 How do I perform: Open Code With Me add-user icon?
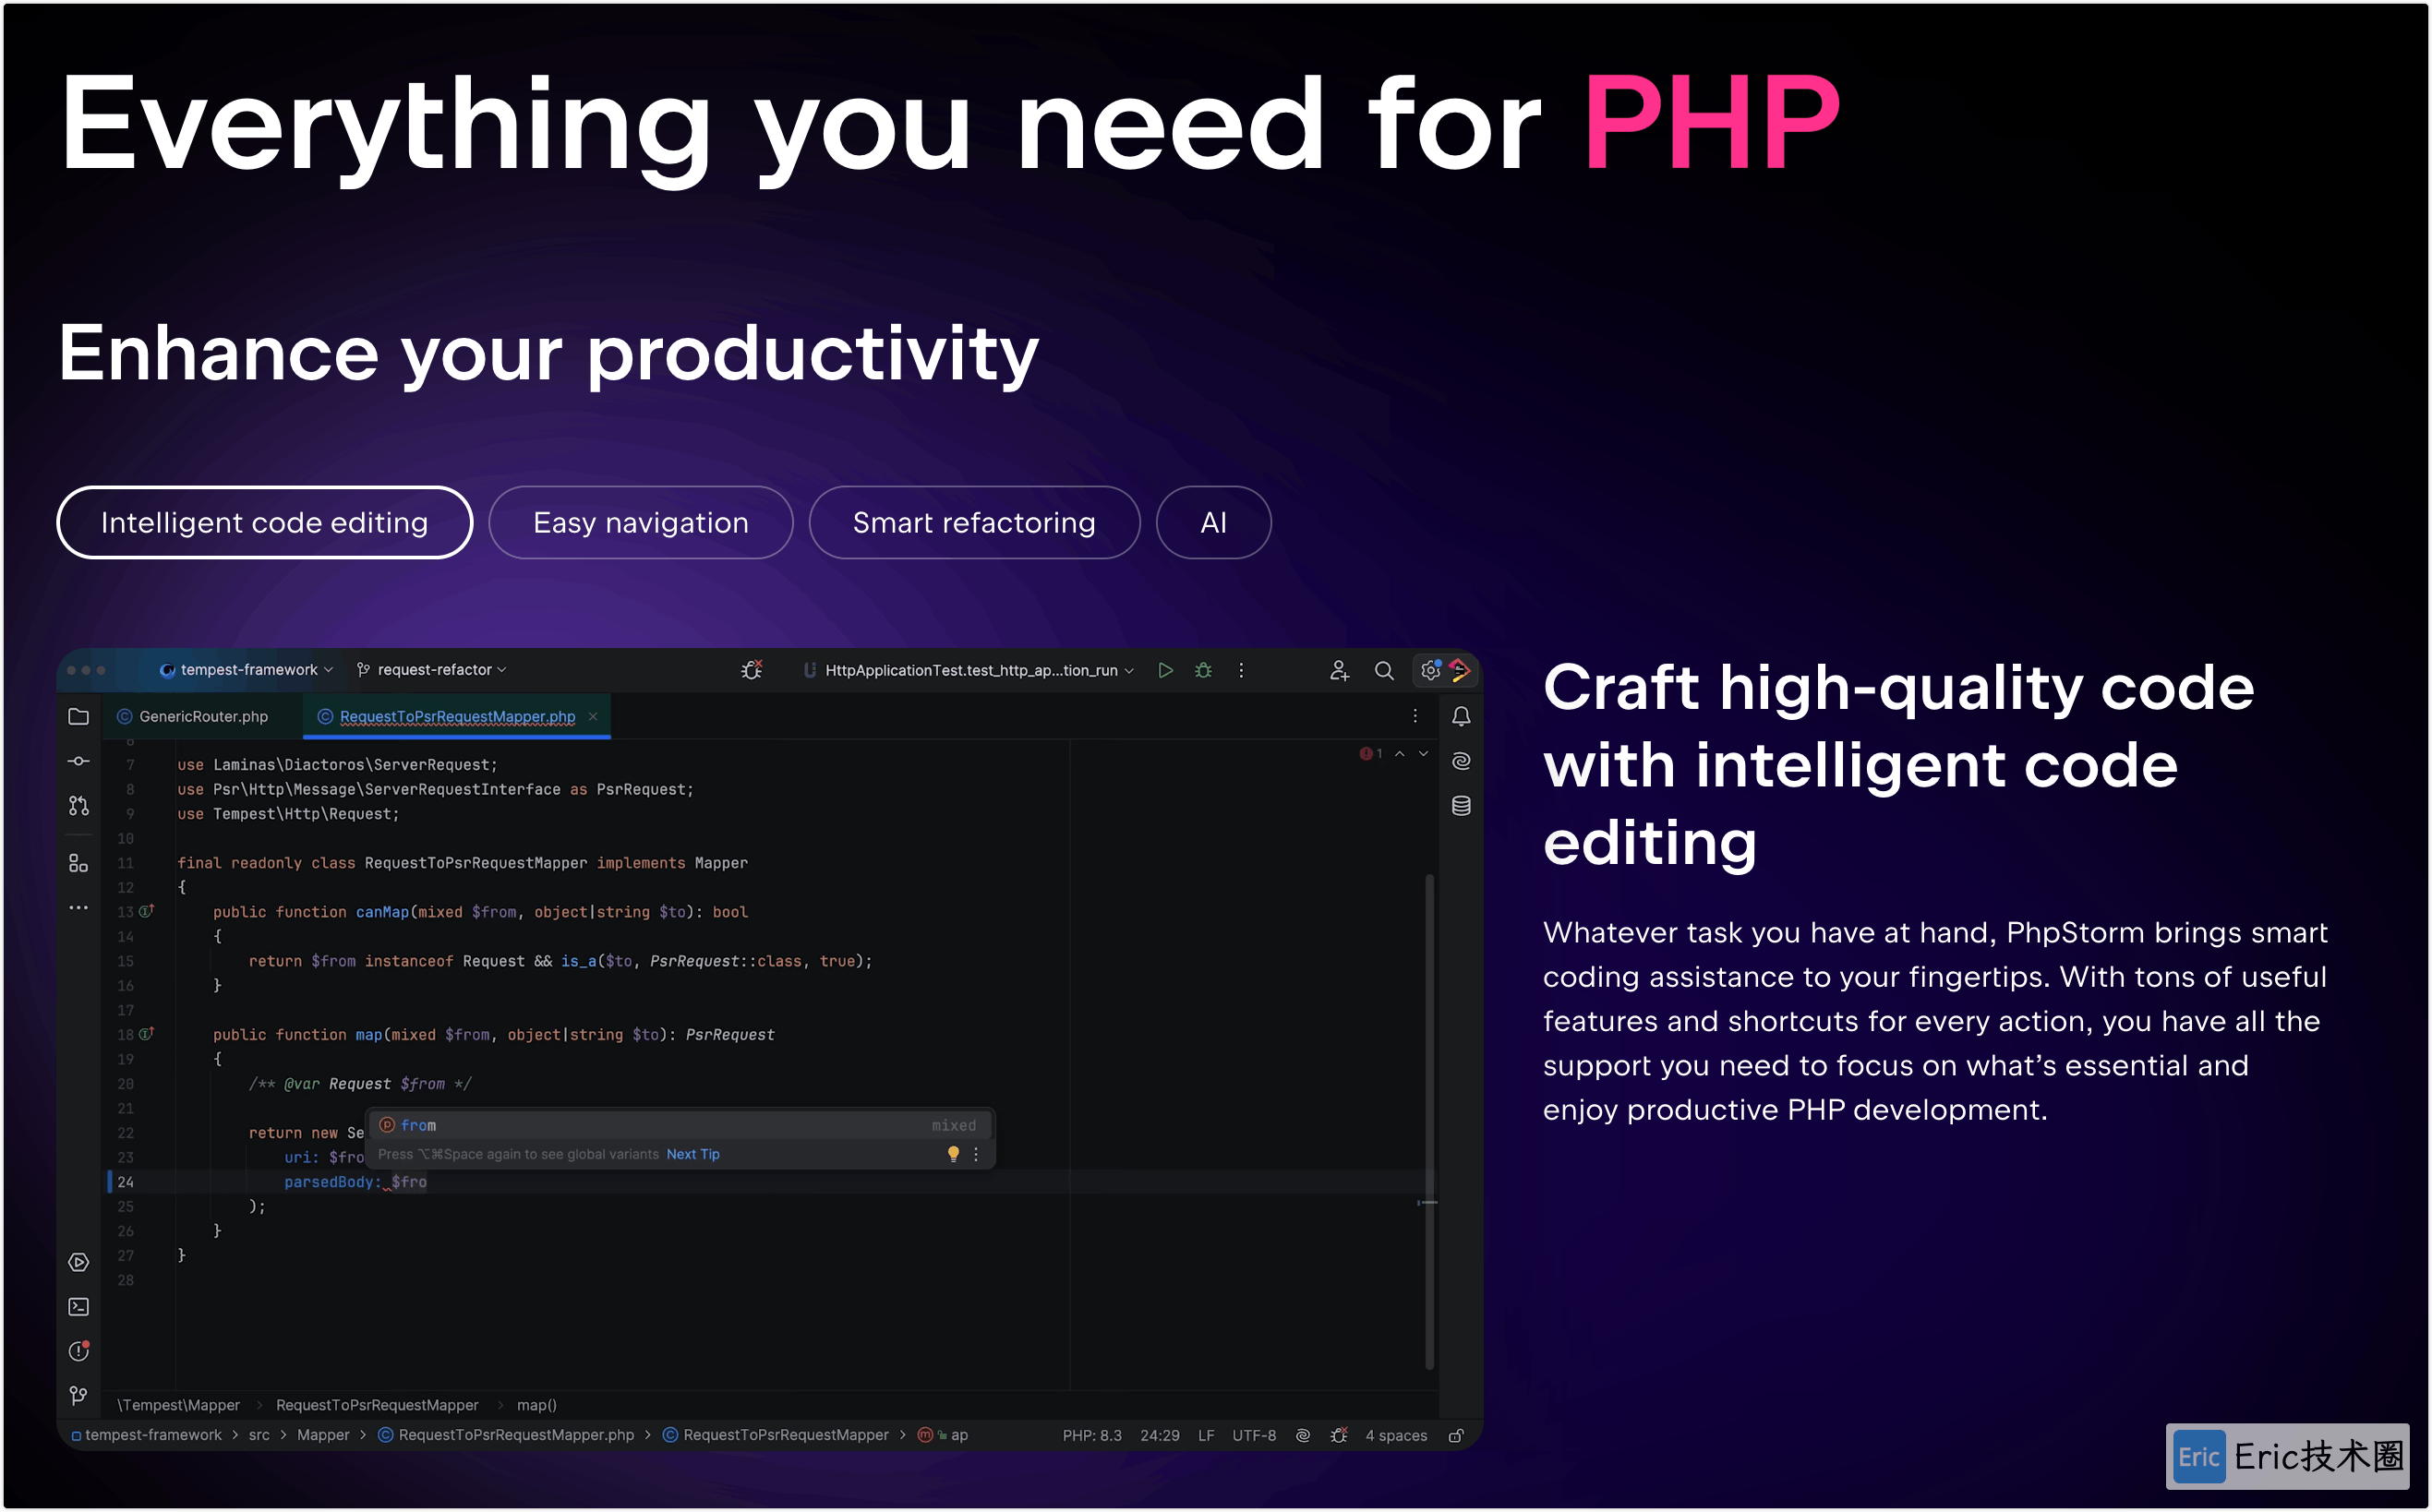click(1339, 670)
